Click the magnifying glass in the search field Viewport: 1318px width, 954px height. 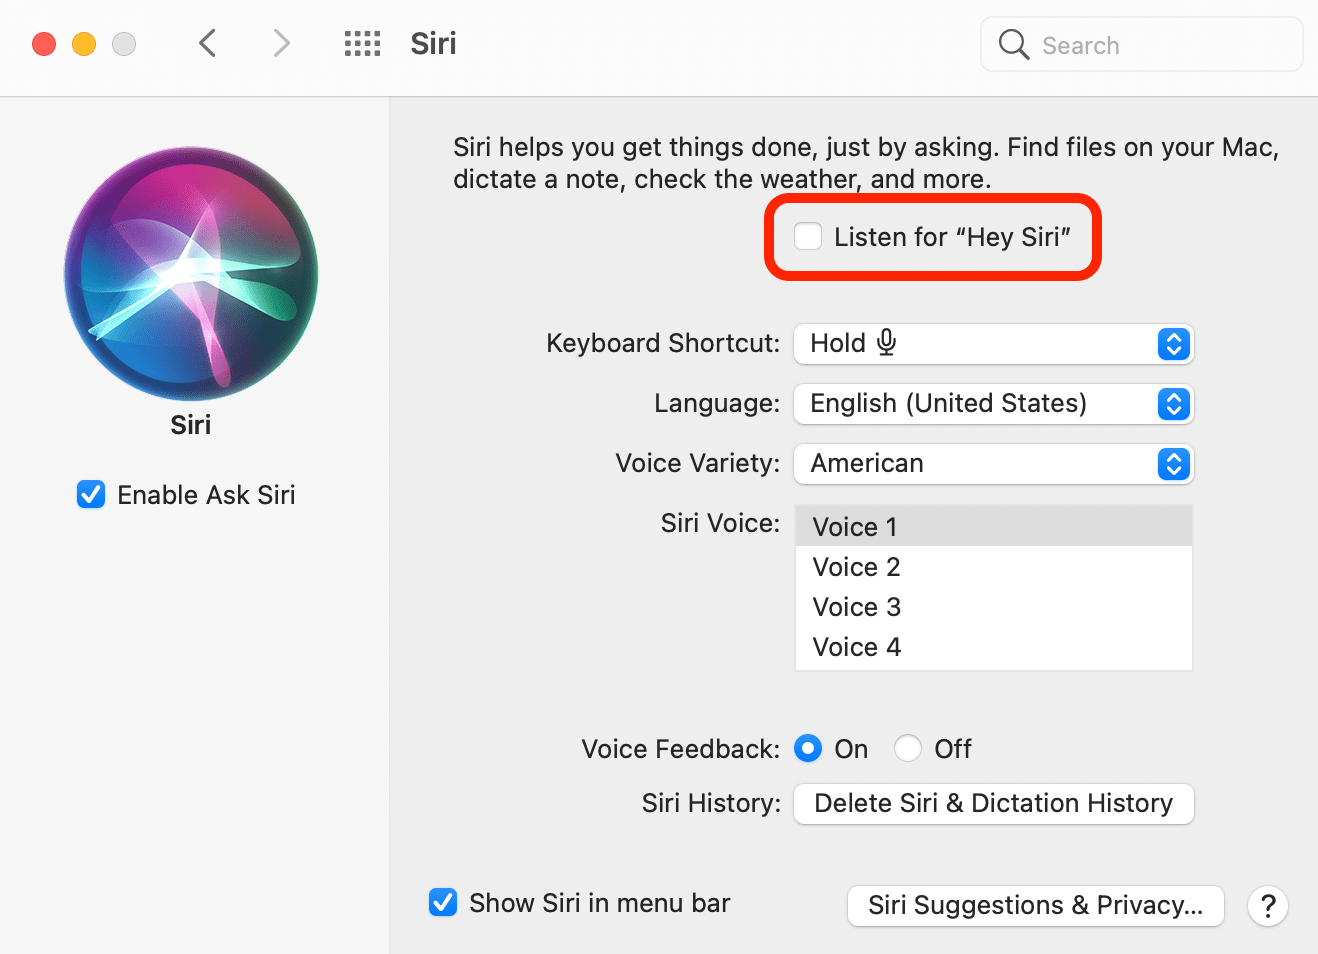1013,44
